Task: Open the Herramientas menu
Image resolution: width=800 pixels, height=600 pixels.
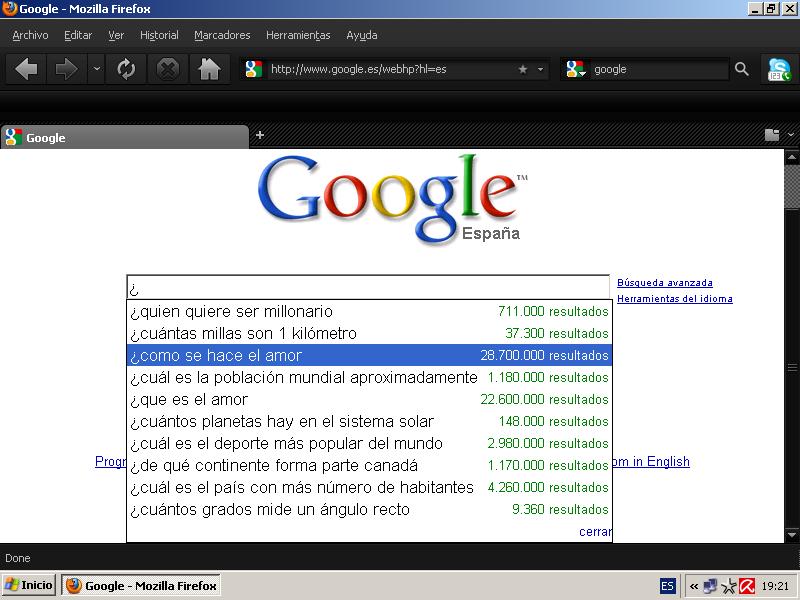Action: click(x=298, y=35)
